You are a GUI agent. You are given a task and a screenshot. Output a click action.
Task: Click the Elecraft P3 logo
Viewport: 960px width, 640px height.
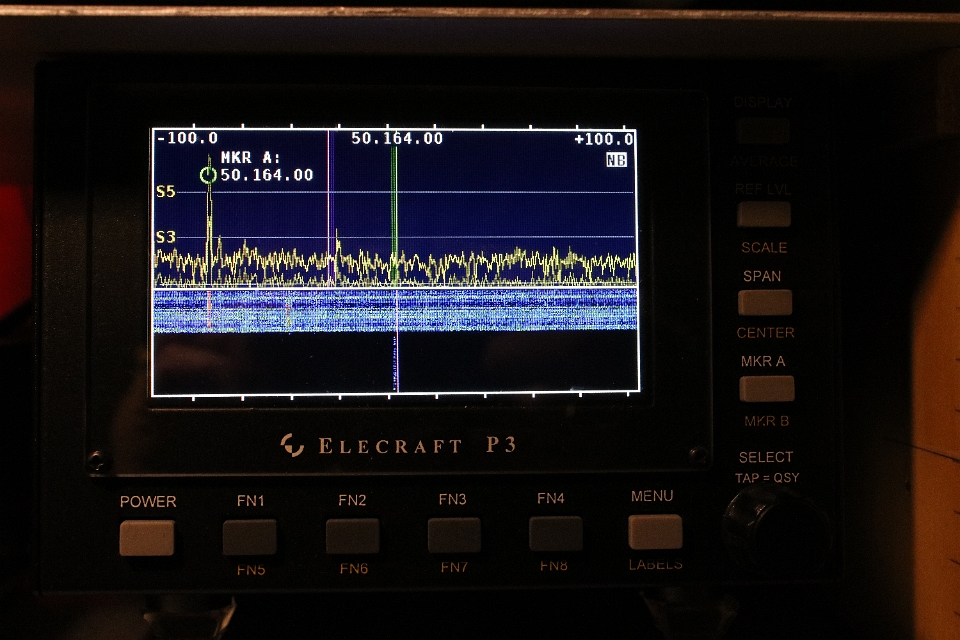(x=399, y=445)
